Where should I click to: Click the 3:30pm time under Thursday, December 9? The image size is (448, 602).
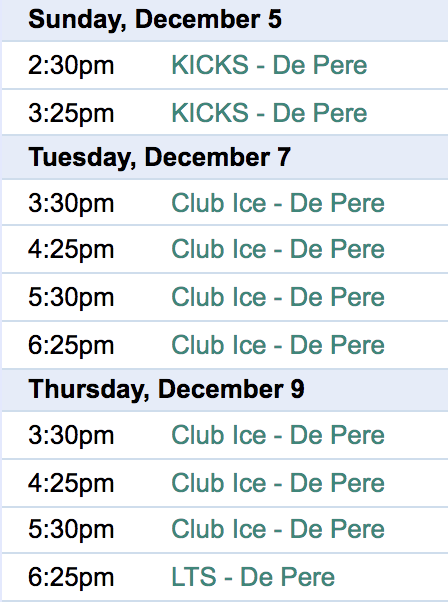point(71,436)
